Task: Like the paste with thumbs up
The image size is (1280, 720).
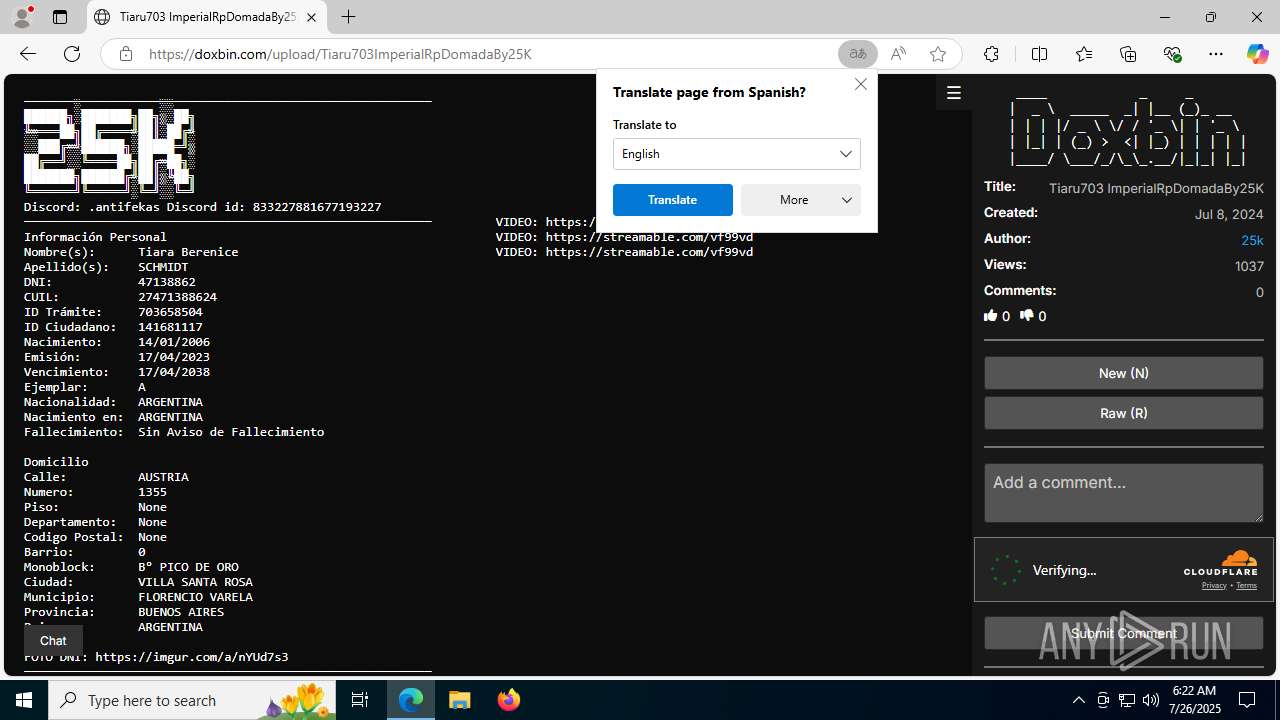Action: tap(991, 316)
